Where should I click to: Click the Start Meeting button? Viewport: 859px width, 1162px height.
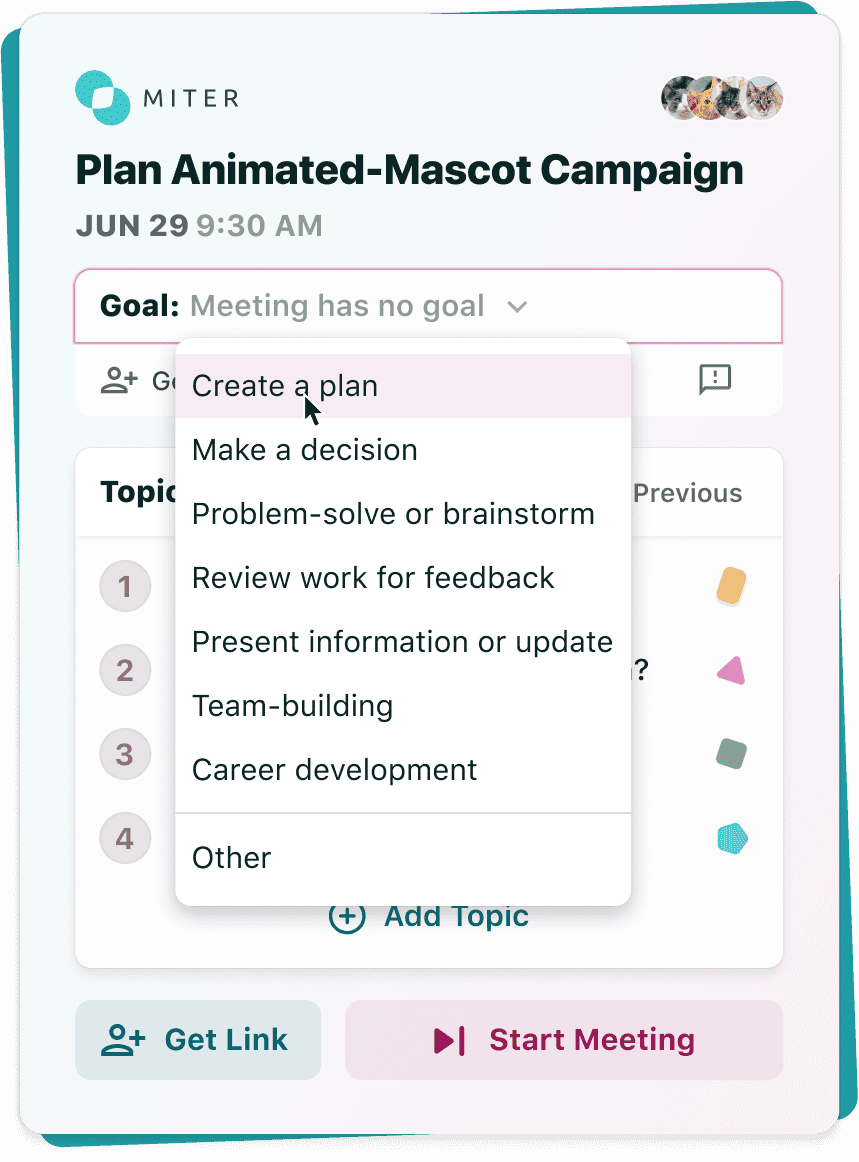click(x=564, y=1040)
